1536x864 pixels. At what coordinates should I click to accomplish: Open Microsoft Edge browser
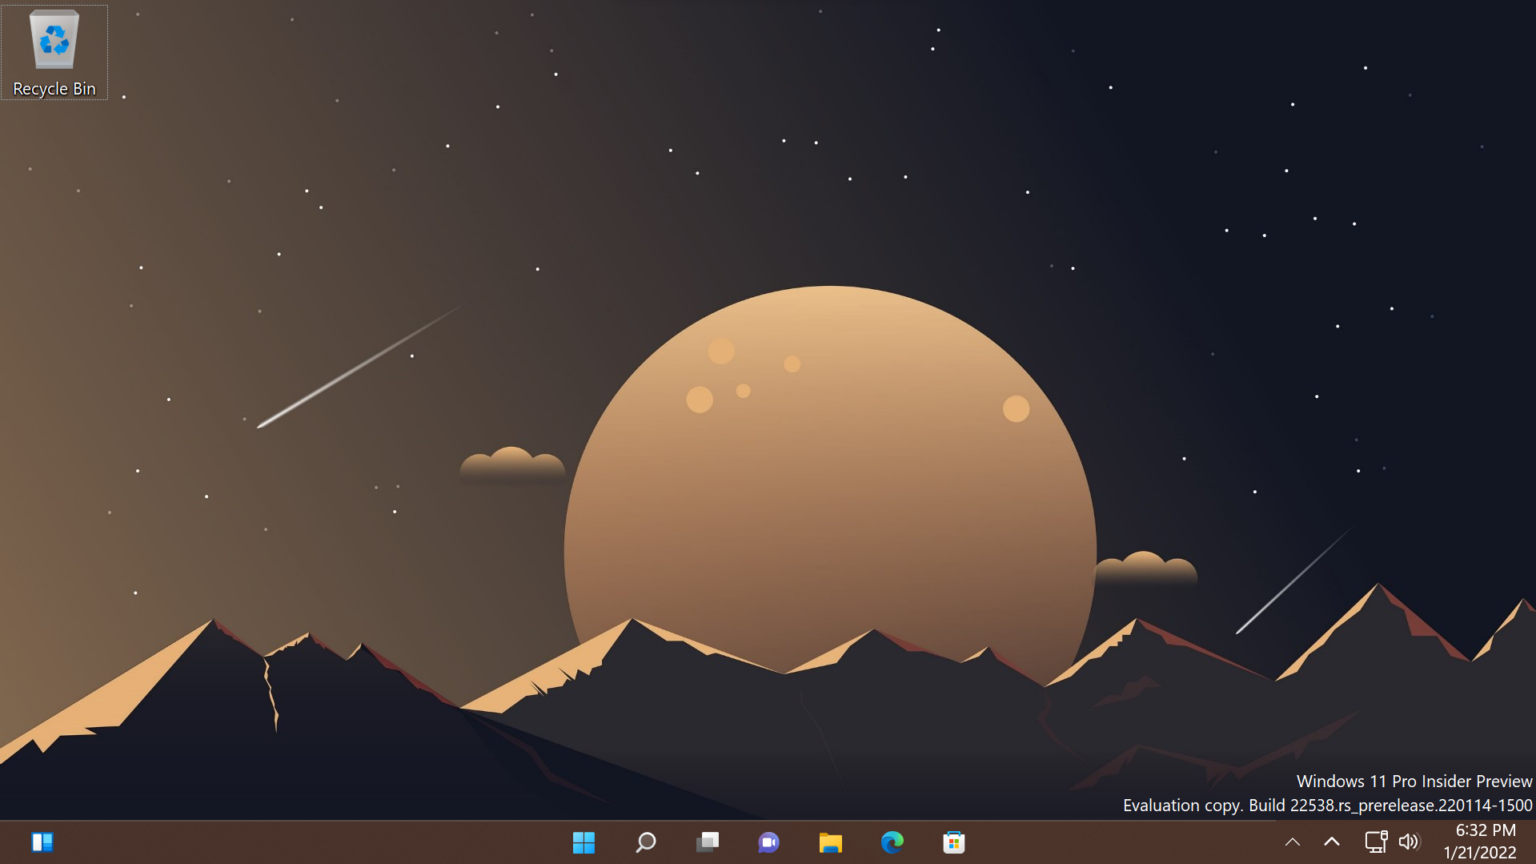[x=891, y=842]
